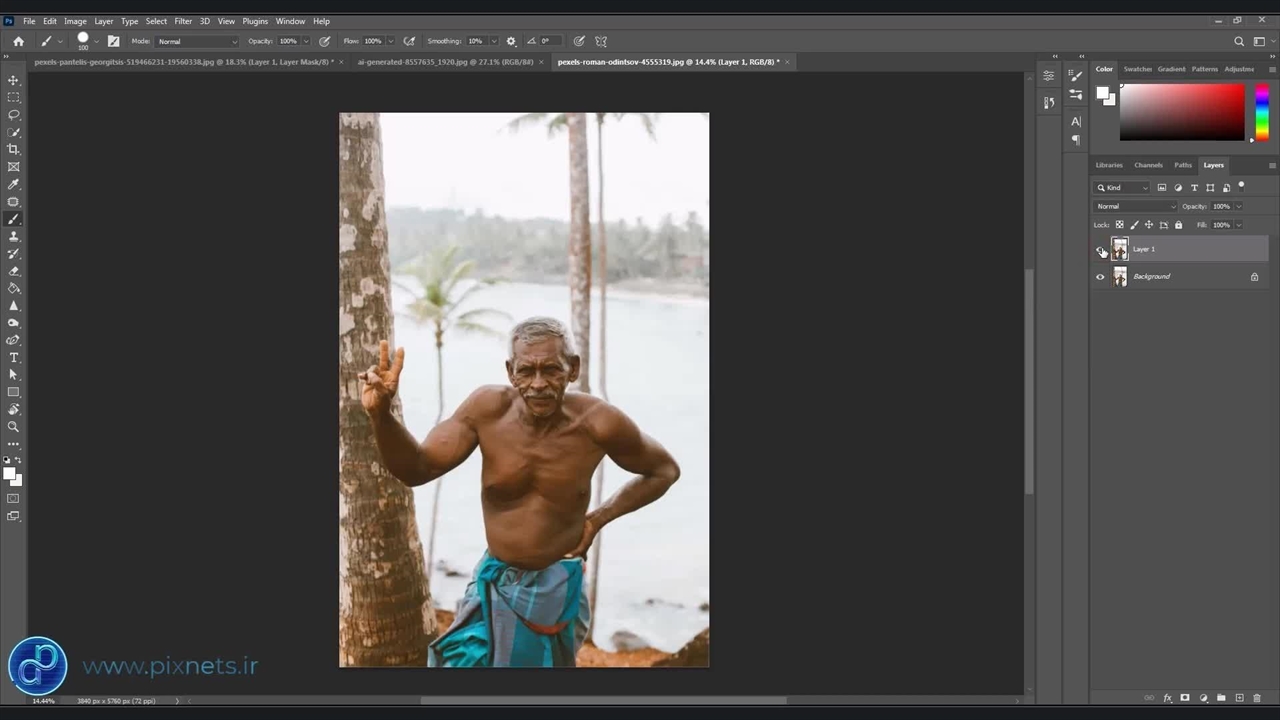Open the brush Mode dropdown
Viewport: 1280px width, 720px height.
click(197, 41)
